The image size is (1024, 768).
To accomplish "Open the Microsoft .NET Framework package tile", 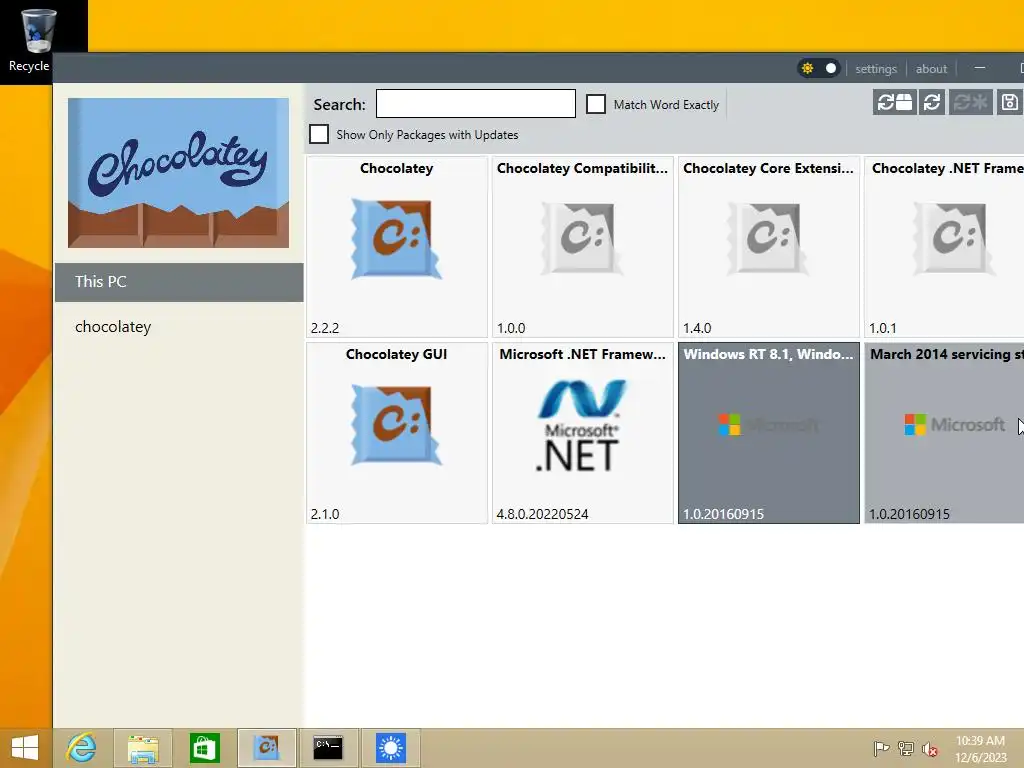I will [583, 433].
